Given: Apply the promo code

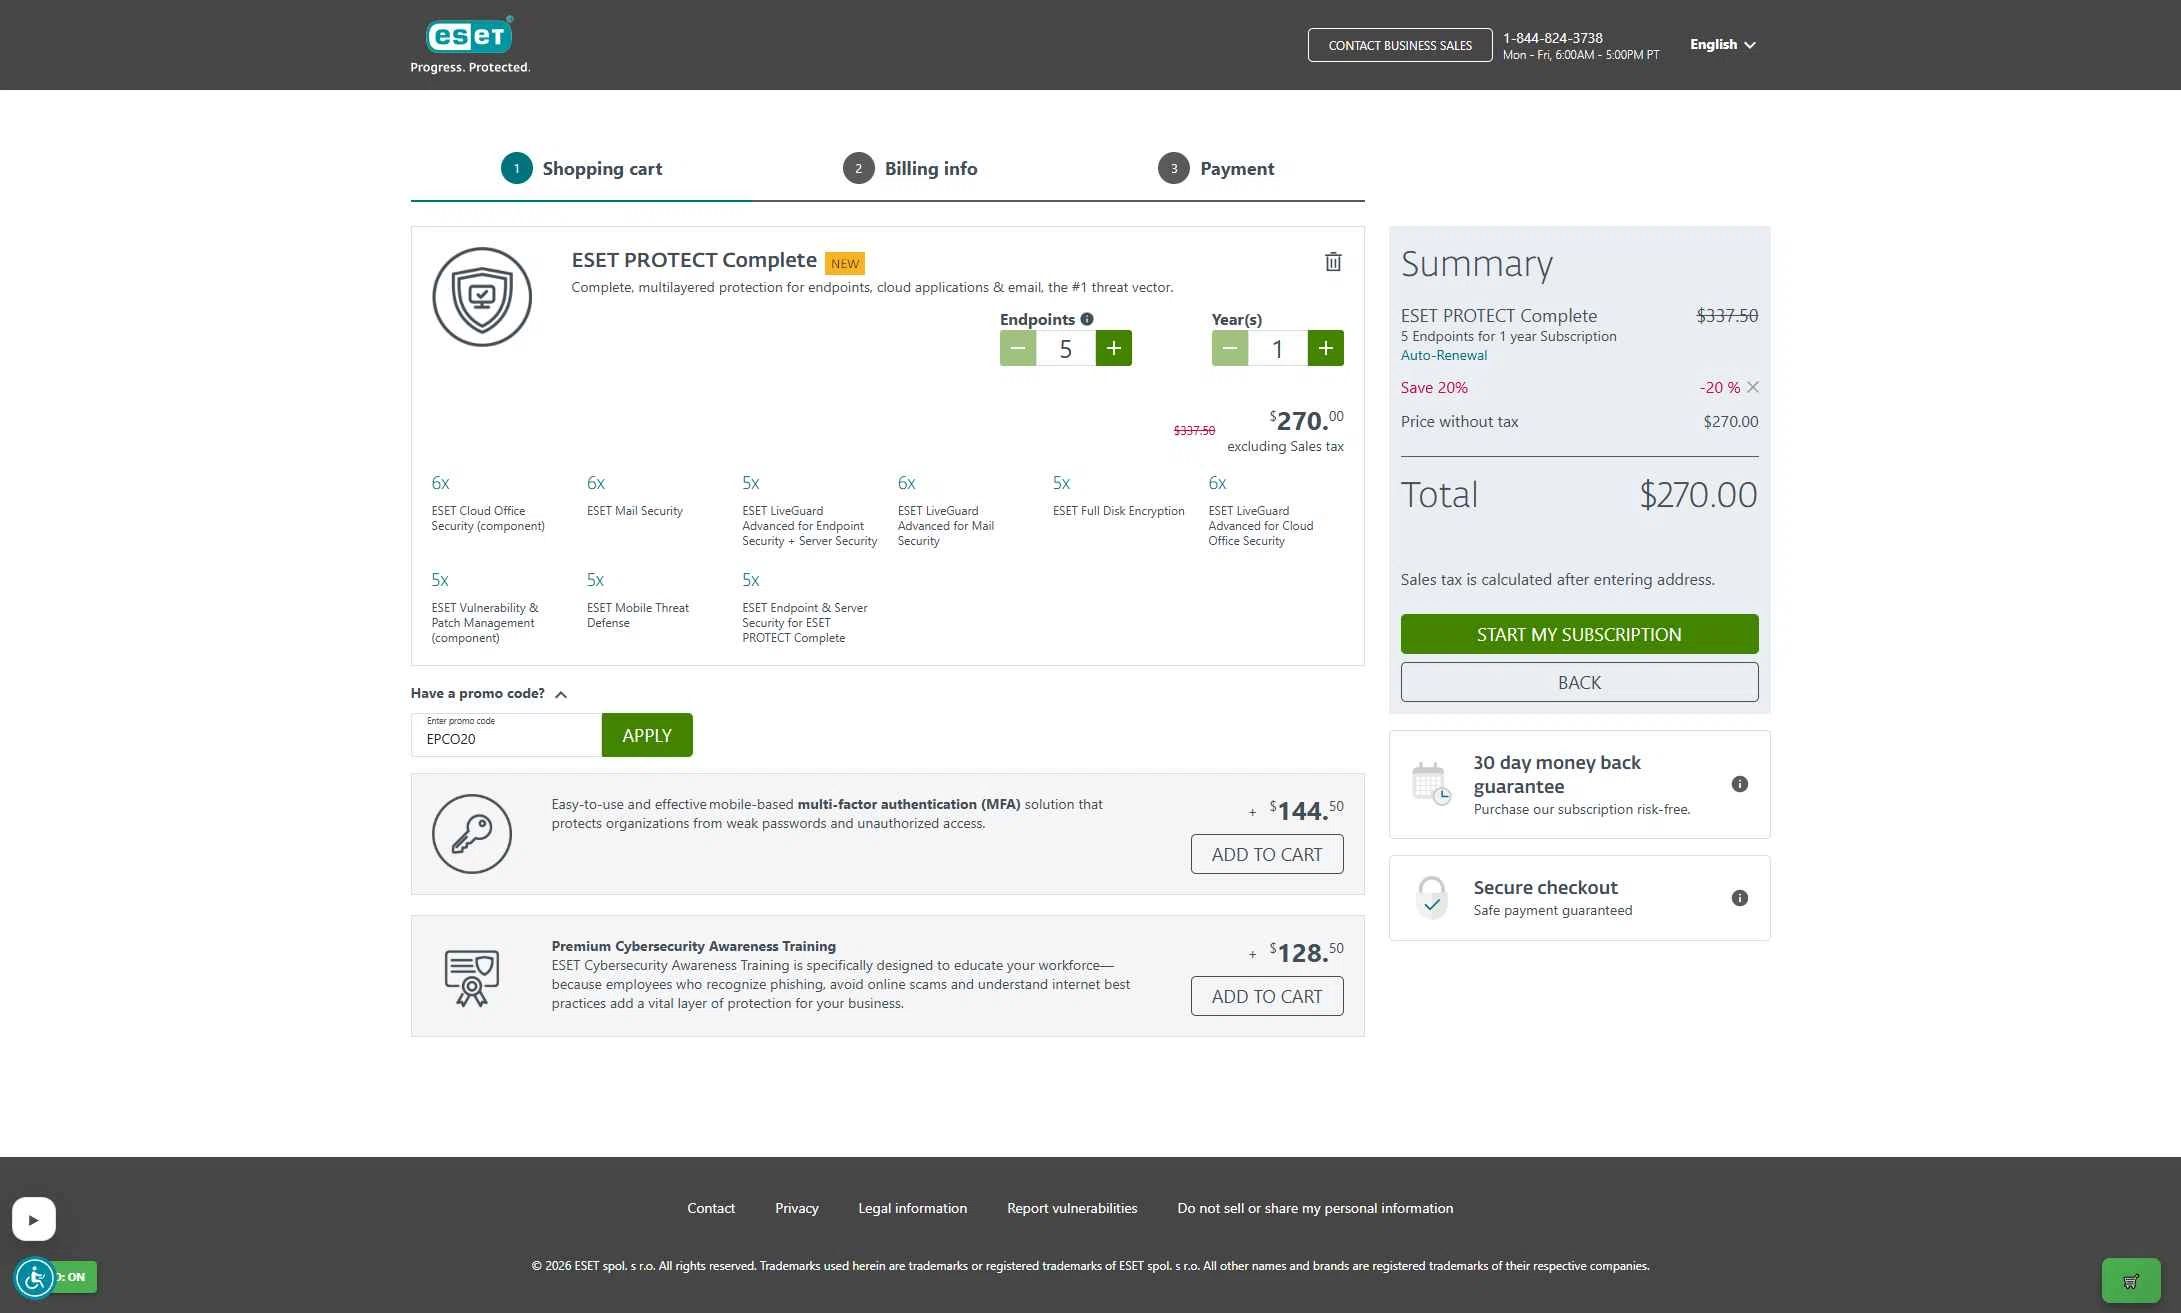Looking at the screenshot, I should click(x=647, y=735).
